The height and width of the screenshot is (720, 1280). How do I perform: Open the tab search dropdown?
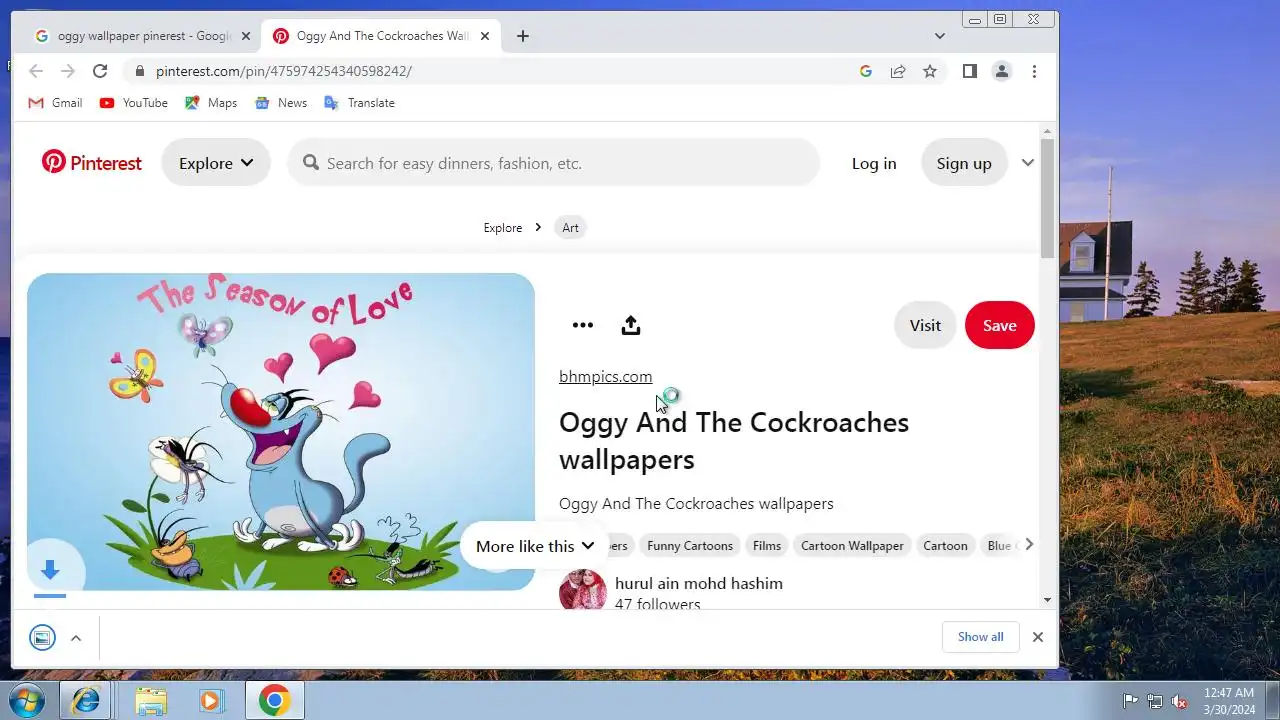939,36
